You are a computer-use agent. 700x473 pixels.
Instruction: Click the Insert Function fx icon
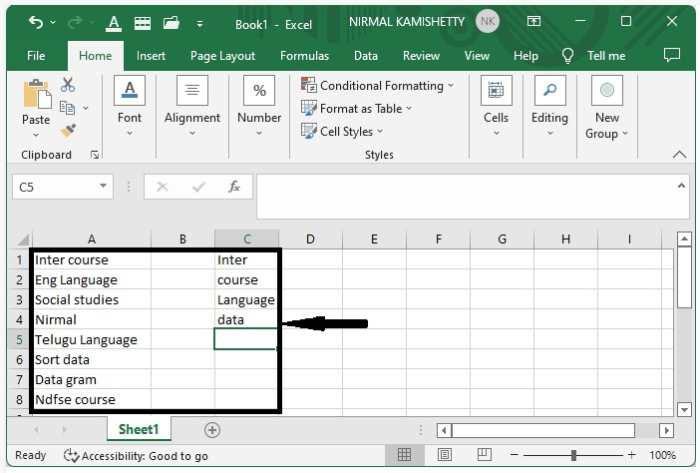coord(234,187)
